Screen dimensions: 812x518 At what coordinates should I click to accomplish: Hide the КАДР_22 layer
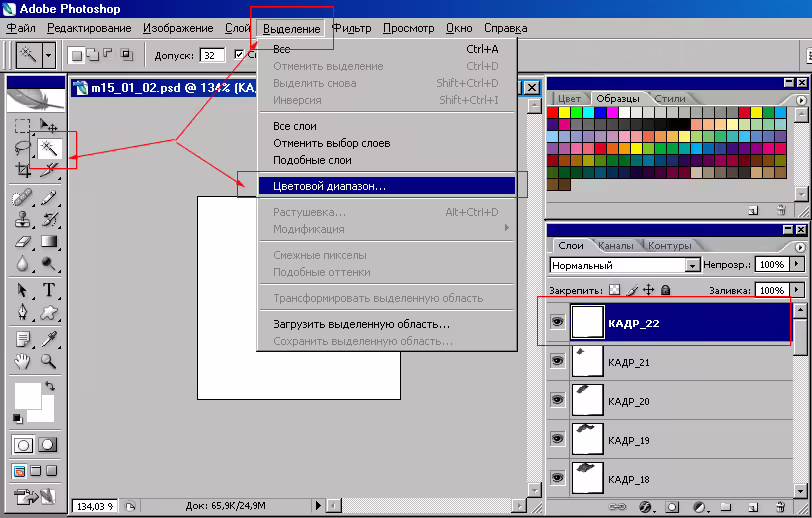[x=557, y=322]
